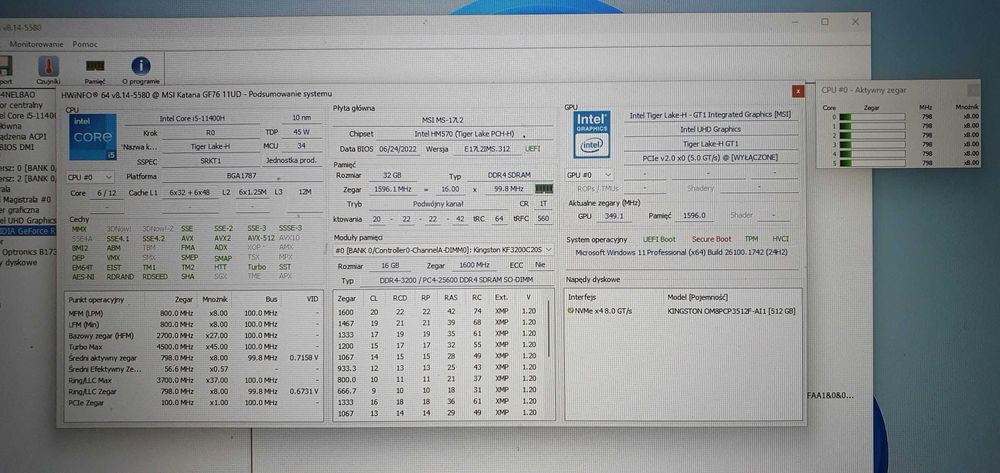Select the 1600 XMP timing row

(x=439, y=311)
